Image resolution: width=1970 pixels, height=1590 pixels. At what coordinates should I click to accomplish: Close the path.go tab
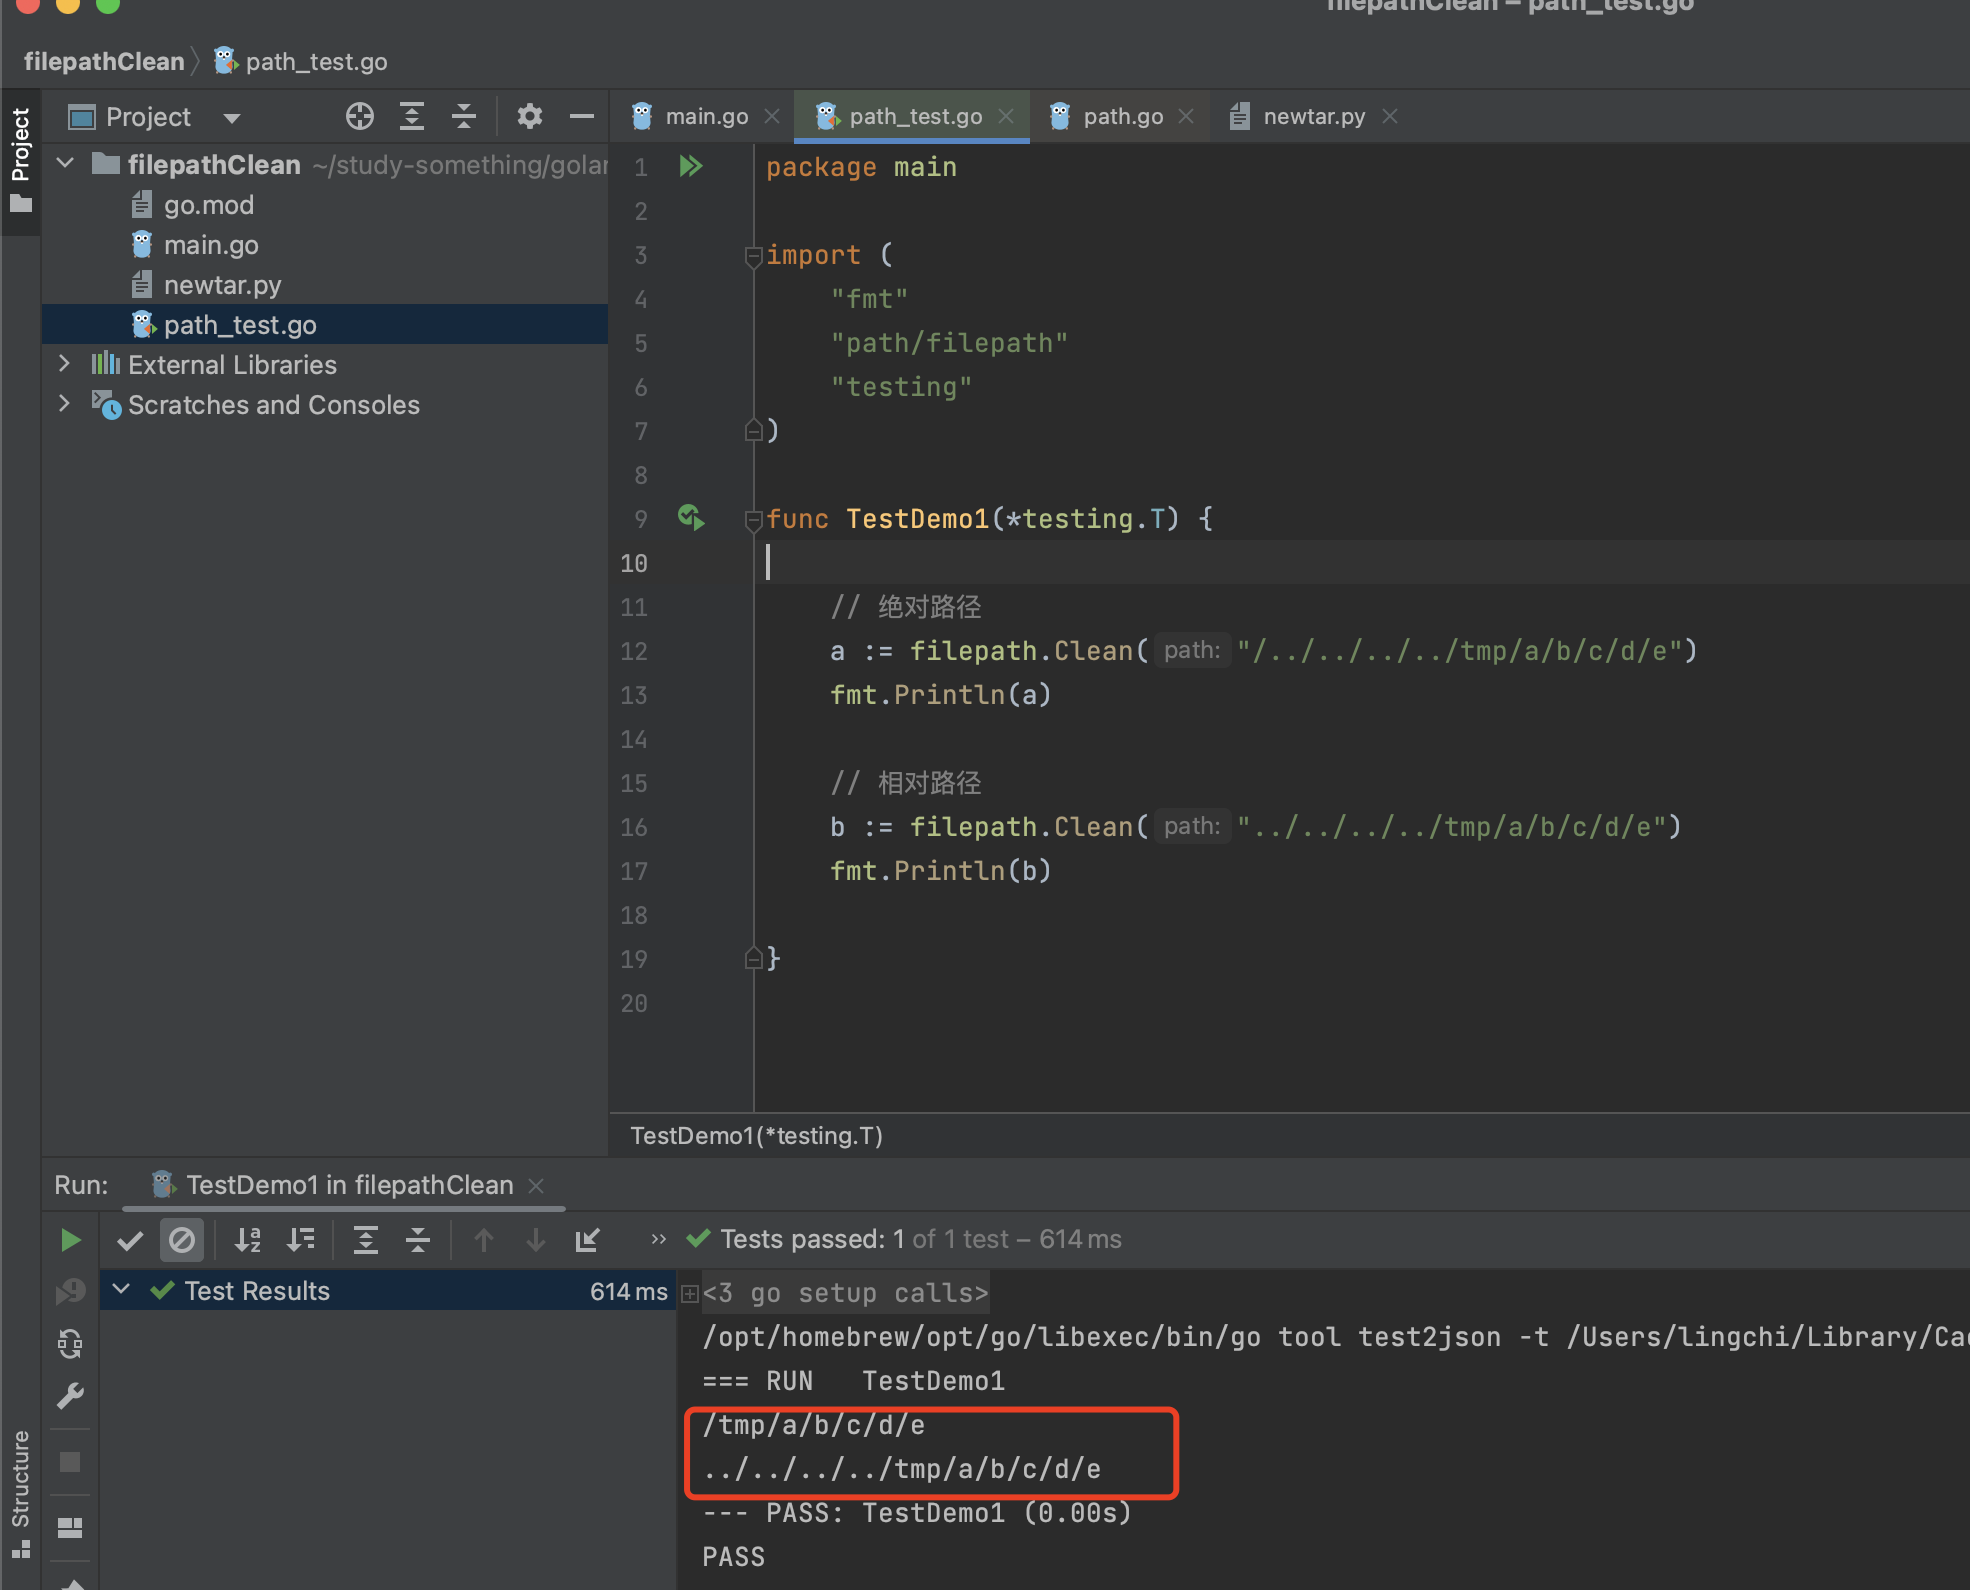click(1186, 117)
